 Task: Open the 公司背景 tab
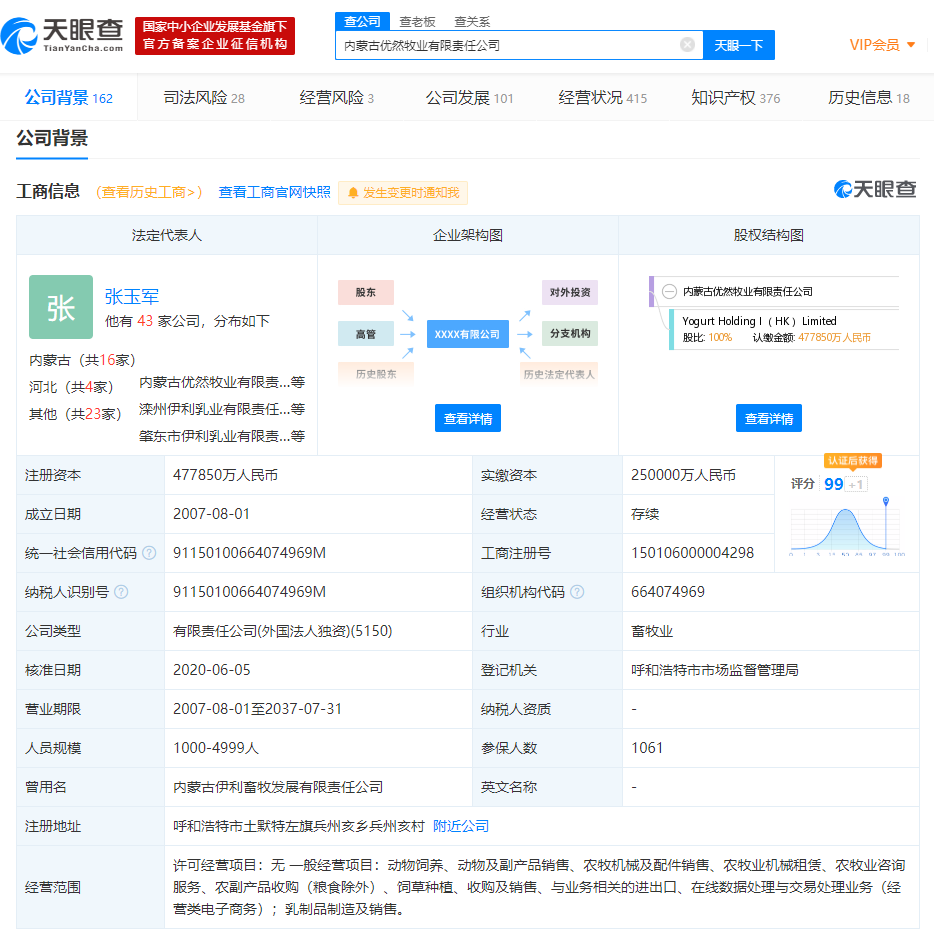(x=69, y=97)
